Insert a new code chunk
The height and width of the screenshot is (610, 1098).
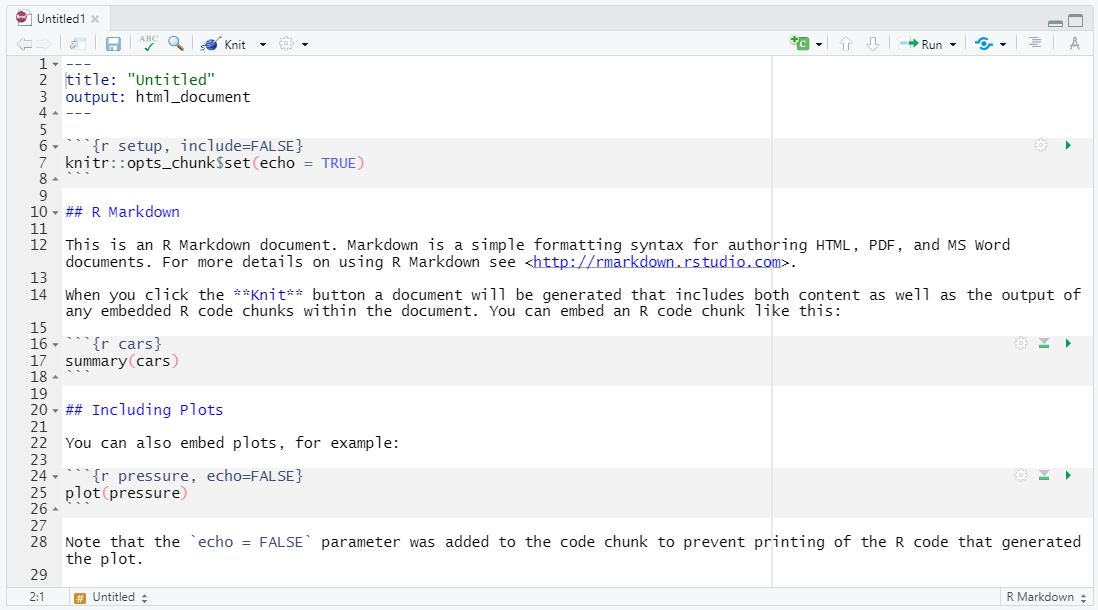point(799,43)
